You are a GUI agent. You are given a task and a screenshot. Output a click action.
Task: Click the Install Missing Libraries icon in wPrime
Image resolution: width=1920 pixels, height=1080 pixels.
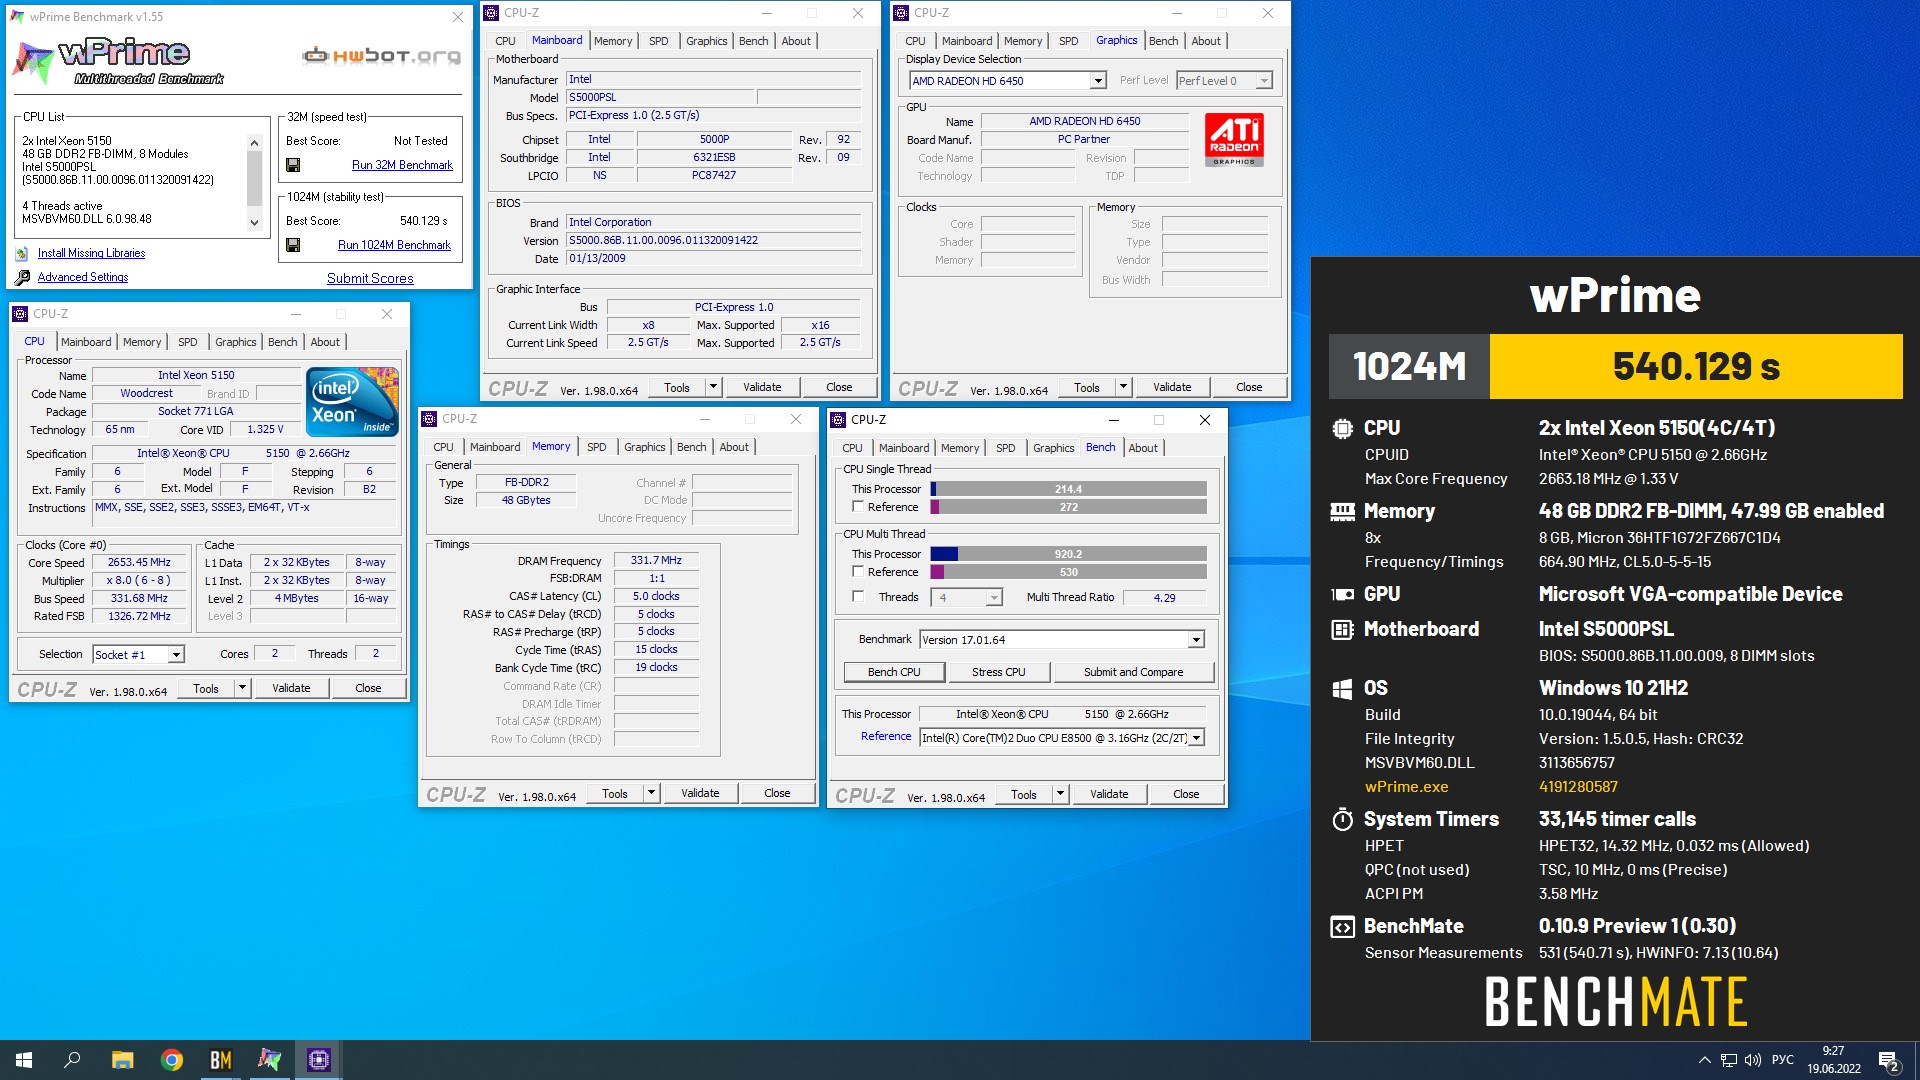[x=22, y=254]
